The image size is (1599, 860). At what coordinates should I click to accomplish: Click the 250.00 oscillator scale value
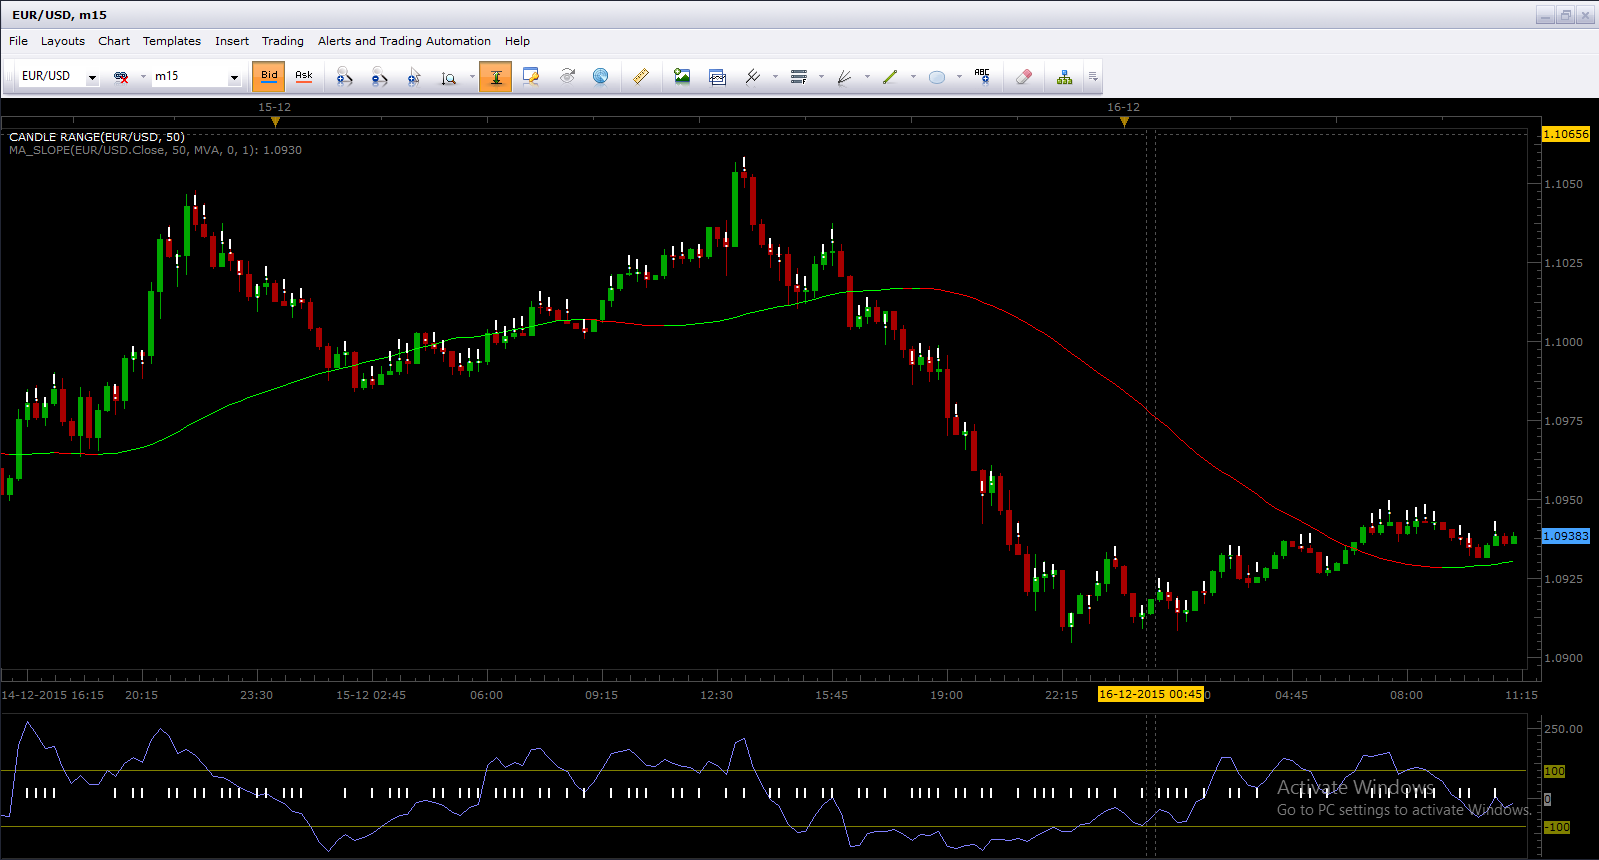(x=1564, y=729)
